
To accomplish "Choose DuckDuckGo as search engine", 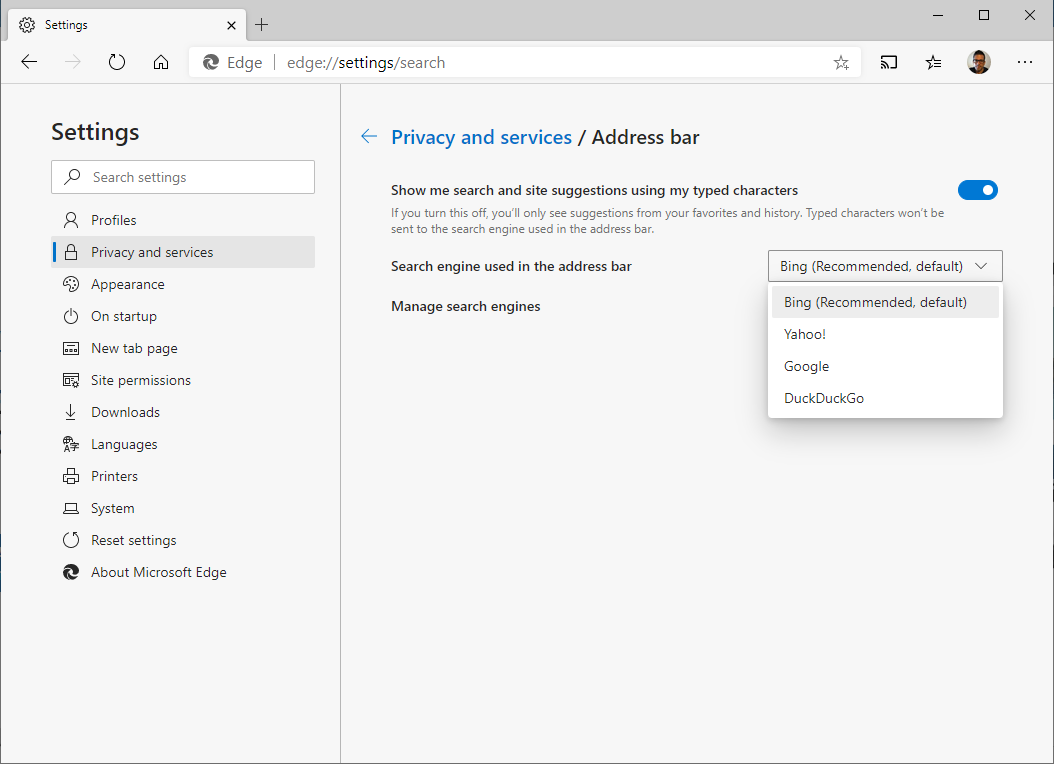I will point(885,398).
